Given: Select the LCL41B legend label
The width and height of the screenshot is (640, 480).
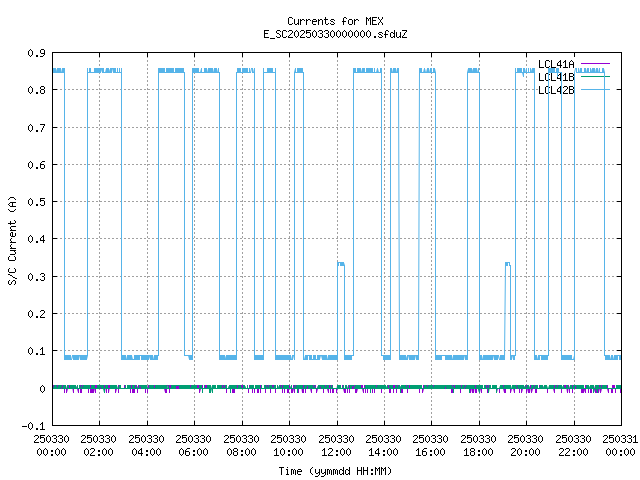Looking at the screenshot, I should tap(556, 77).
